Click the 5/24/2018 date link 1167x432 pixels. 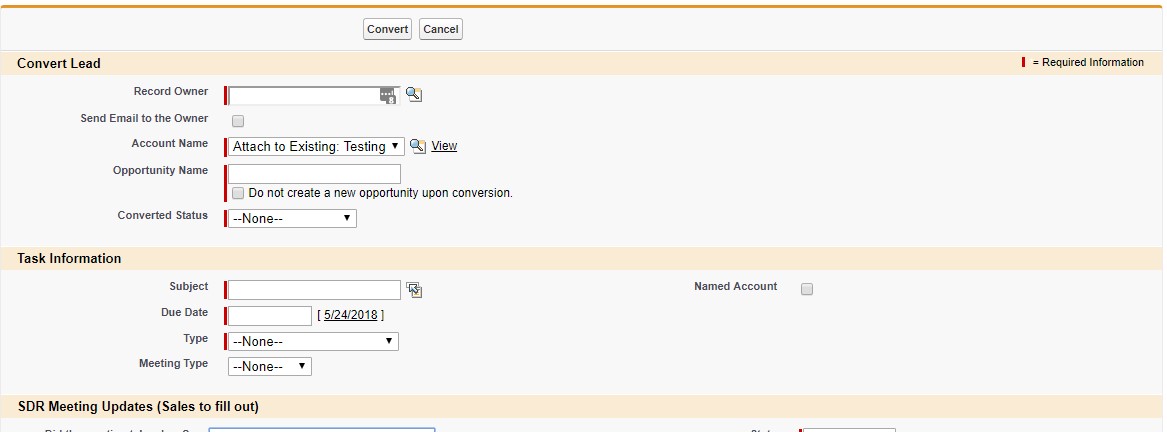350,315
